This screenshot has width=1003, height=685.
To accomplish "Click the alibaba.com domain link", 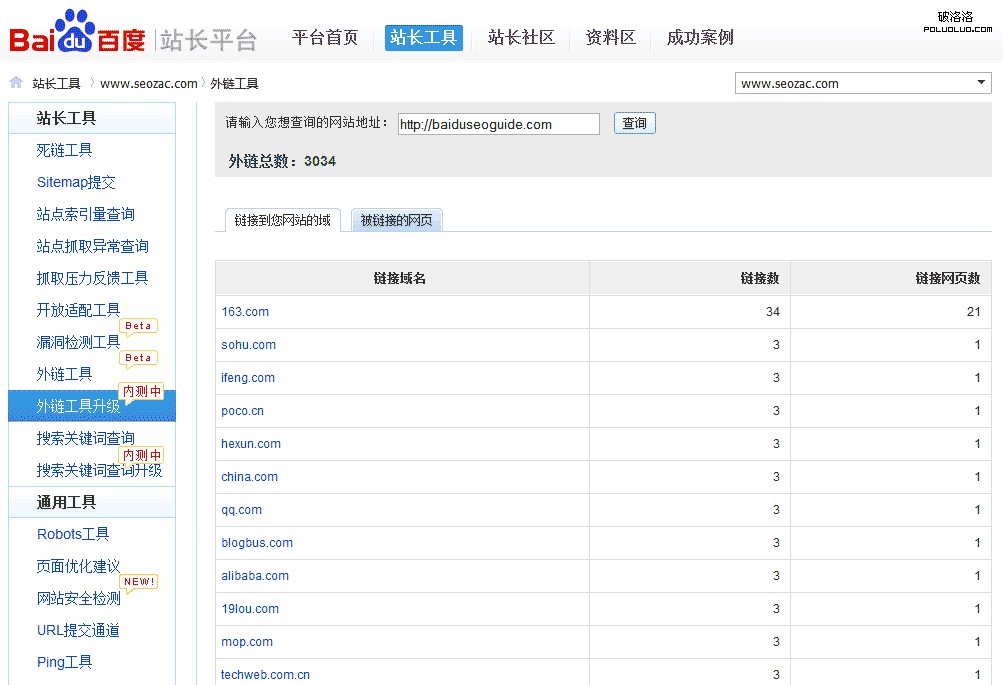I will (x=255, y=576).
